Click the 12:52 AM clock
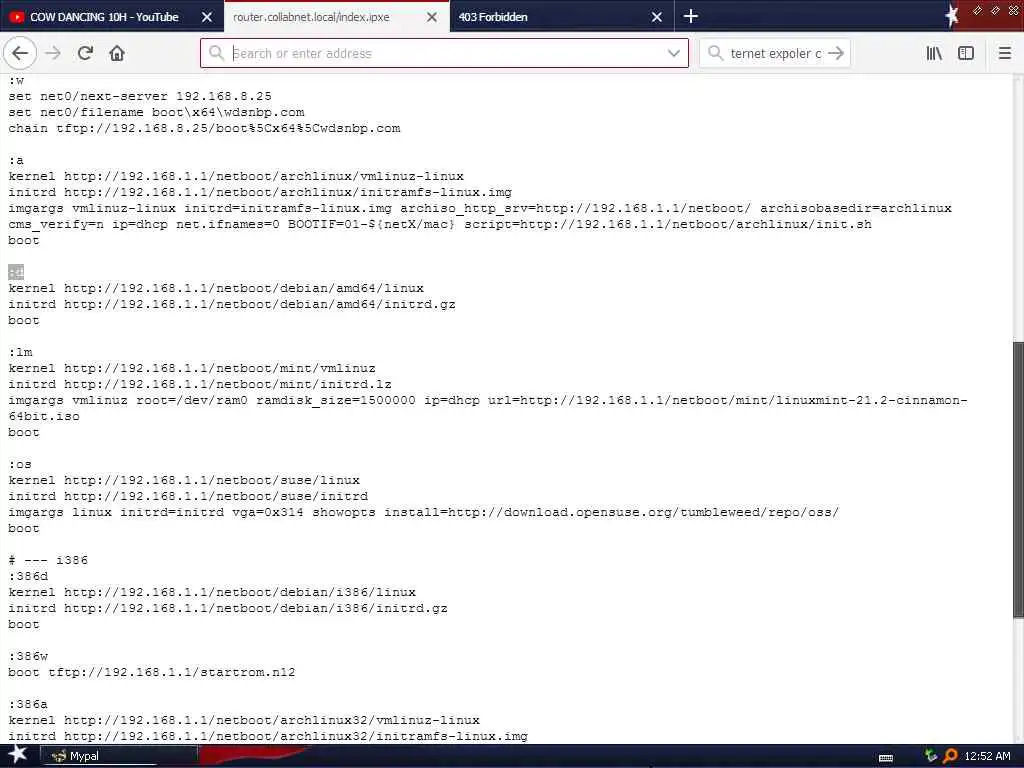Viewport: 1024px width, 768px height. pos(987,756)
